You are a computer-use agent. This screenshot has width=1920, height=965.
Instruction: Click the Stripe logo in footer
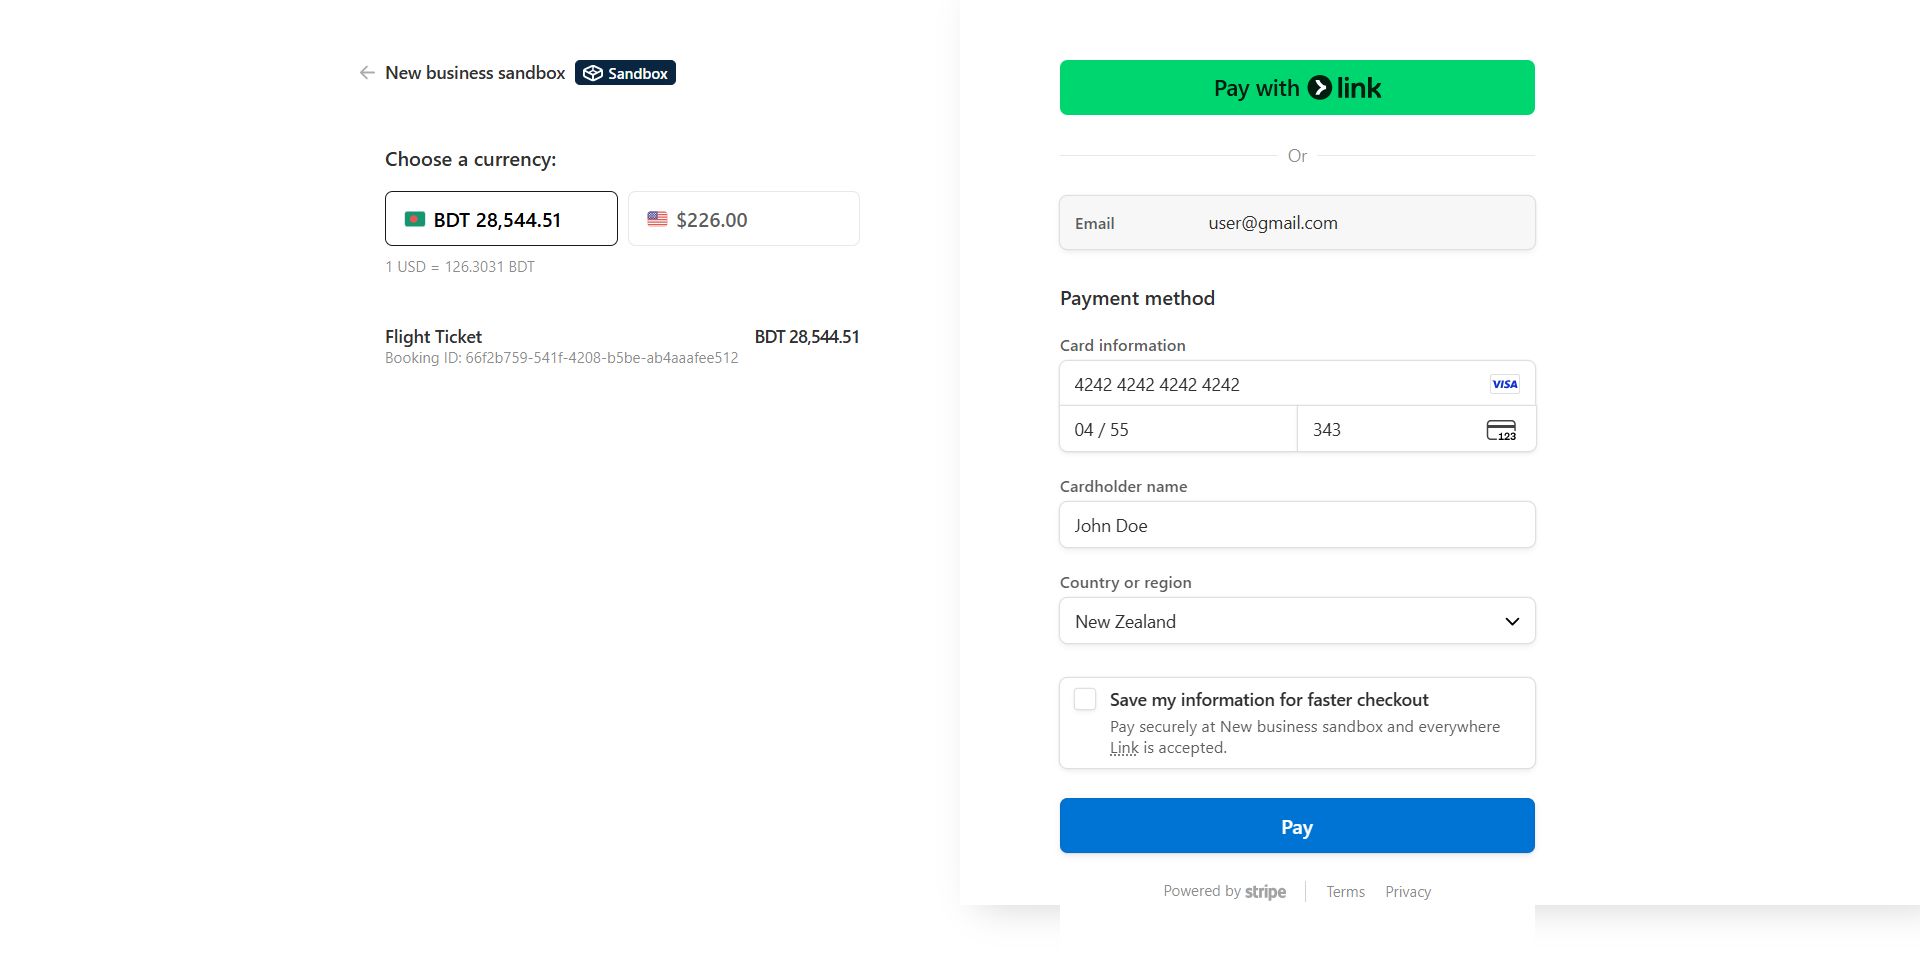(x=1265, y=892)
